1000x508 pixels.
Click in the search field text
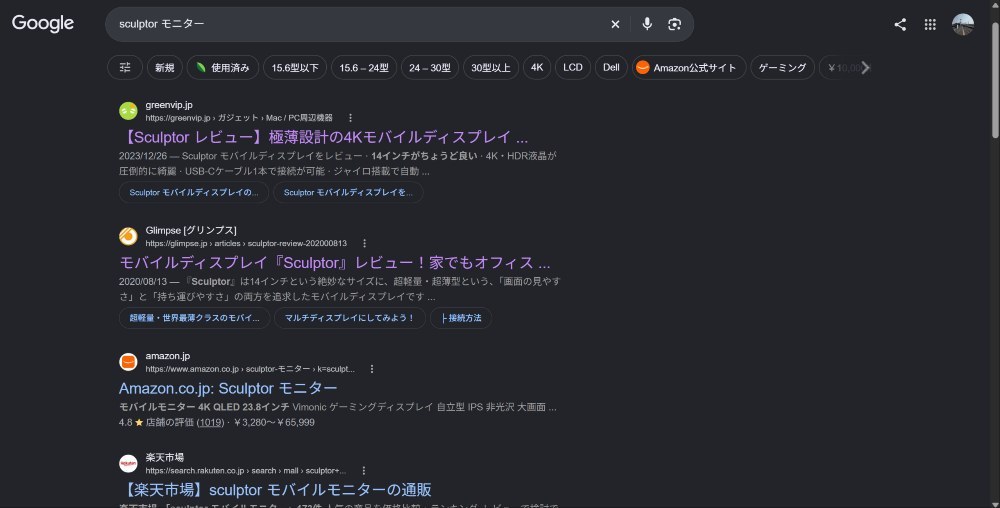pyautogui.click(x=162, y=24)
